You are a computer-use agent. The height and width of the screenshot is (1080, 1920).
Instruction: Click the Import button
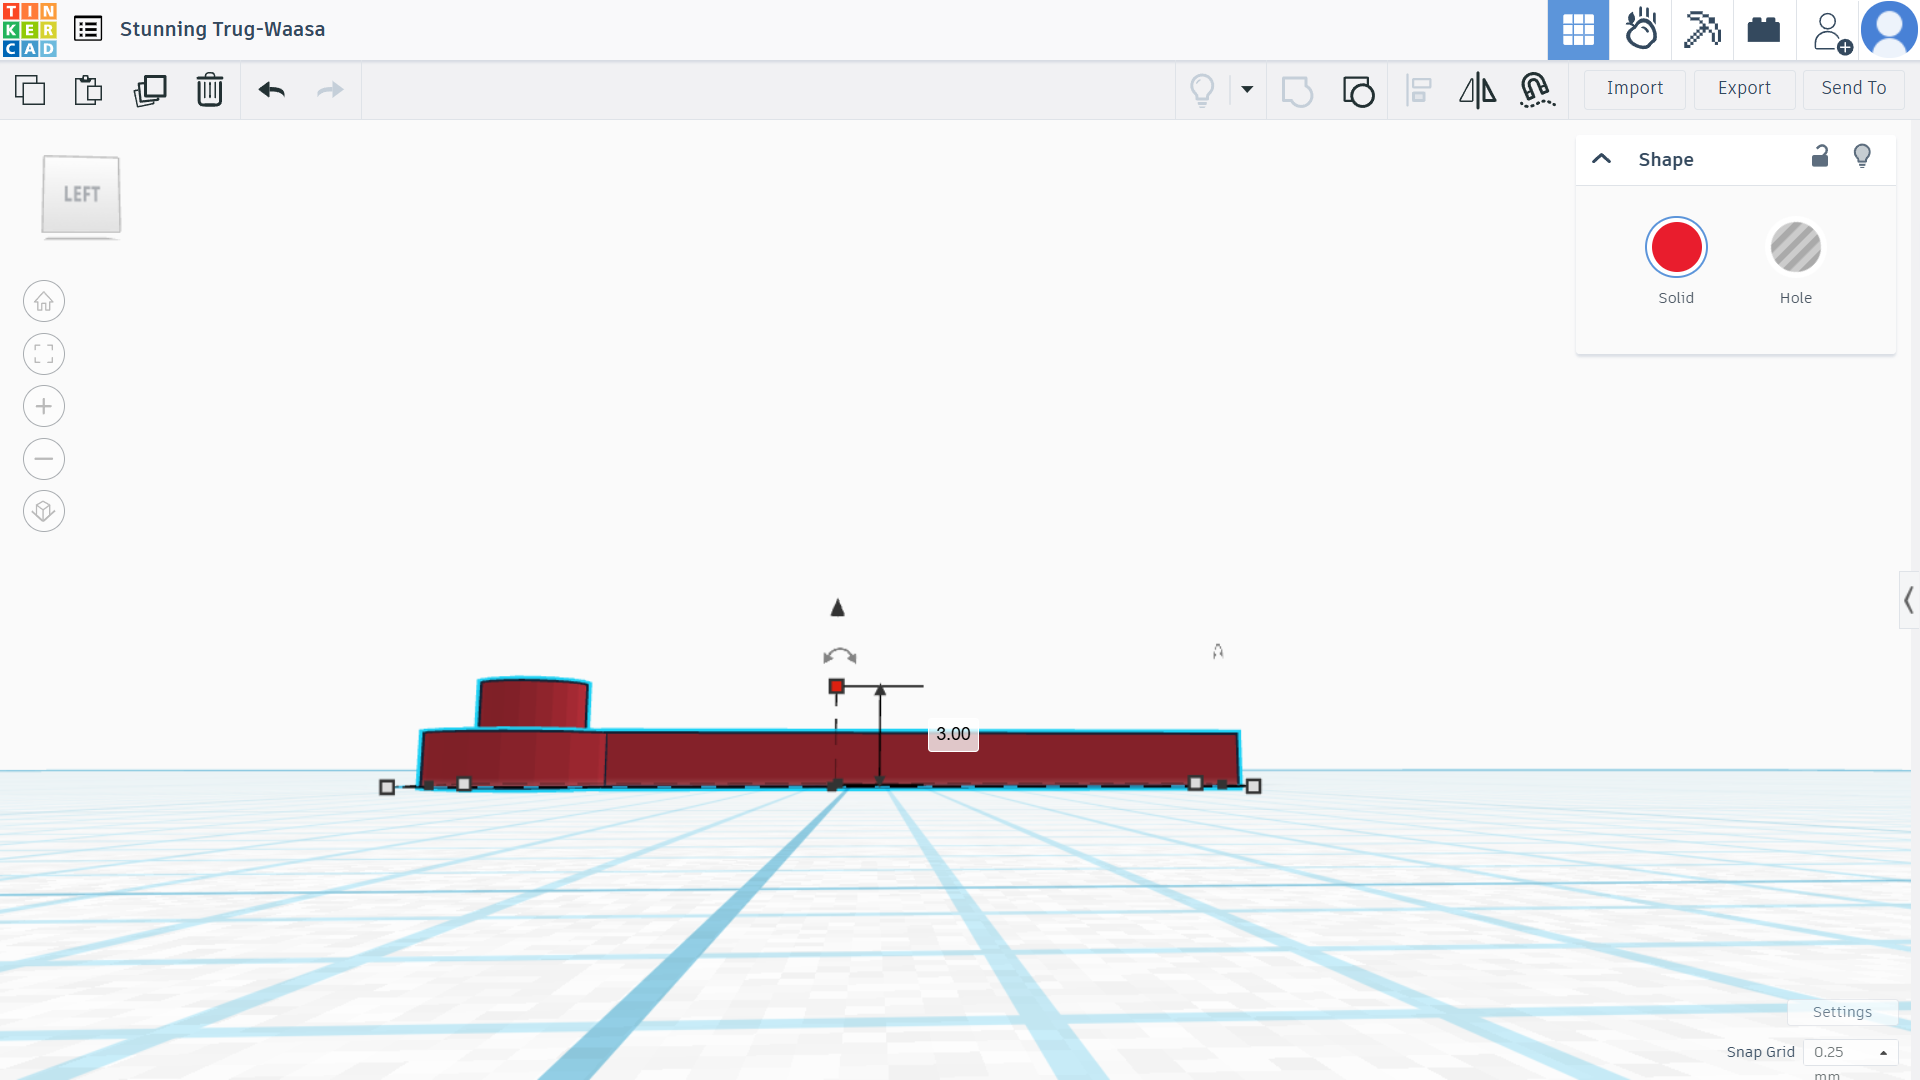(1635, 89)
